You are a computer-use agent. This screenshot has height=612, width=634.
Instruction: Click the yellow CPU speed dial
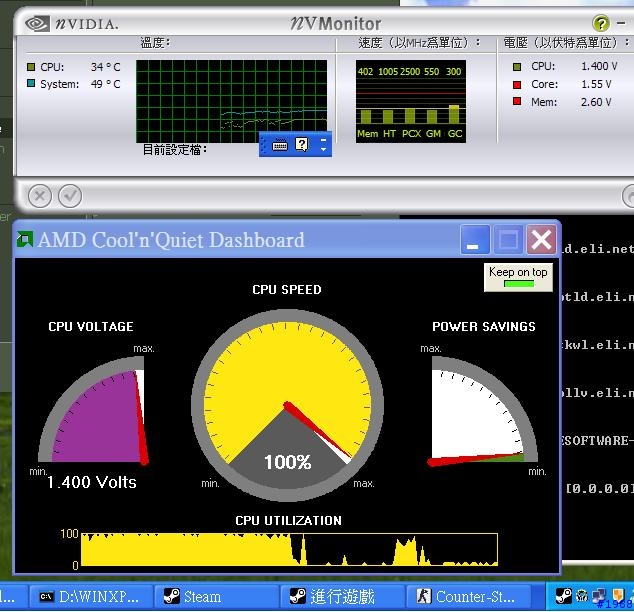click(287, 405)
